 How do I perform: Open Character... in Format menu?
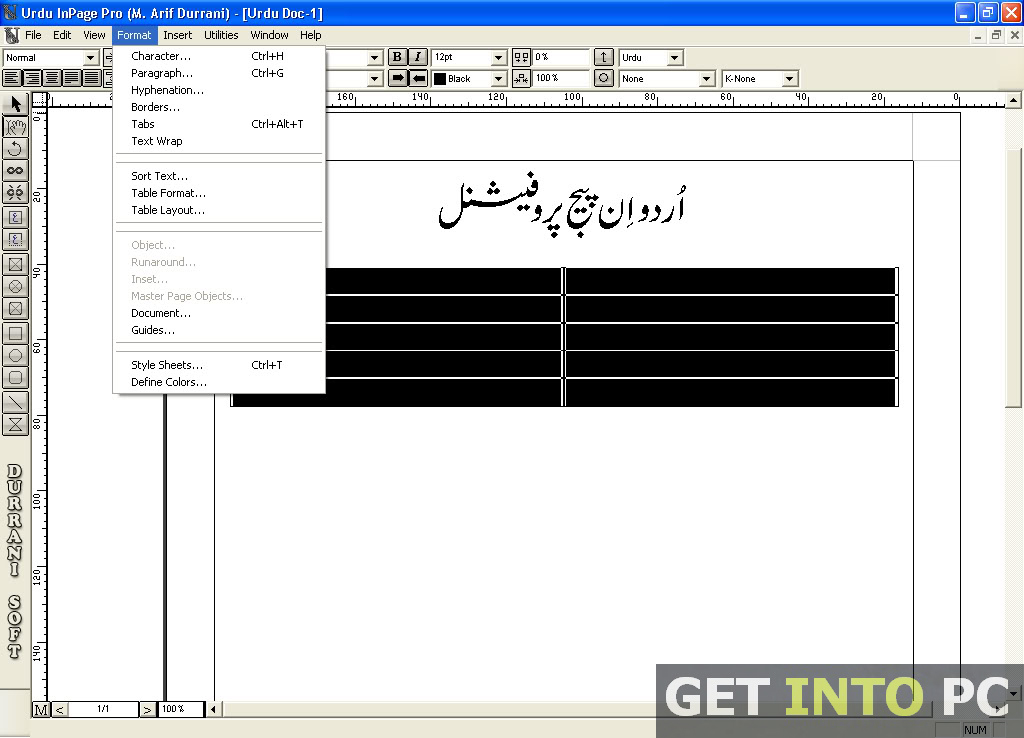click(x=219, y=56)
